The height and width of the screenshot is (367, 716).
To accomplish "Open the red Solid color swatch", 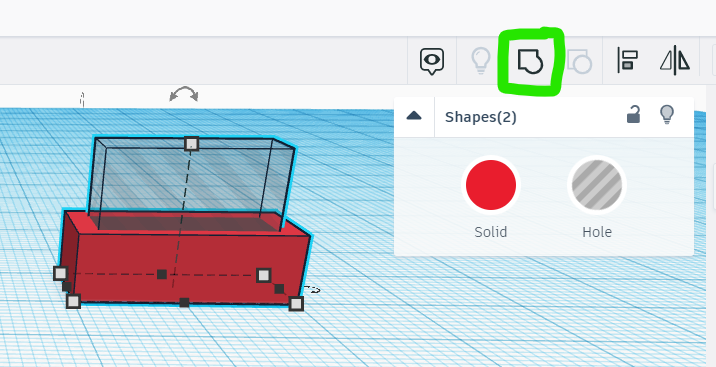I will tap(491, 185).
